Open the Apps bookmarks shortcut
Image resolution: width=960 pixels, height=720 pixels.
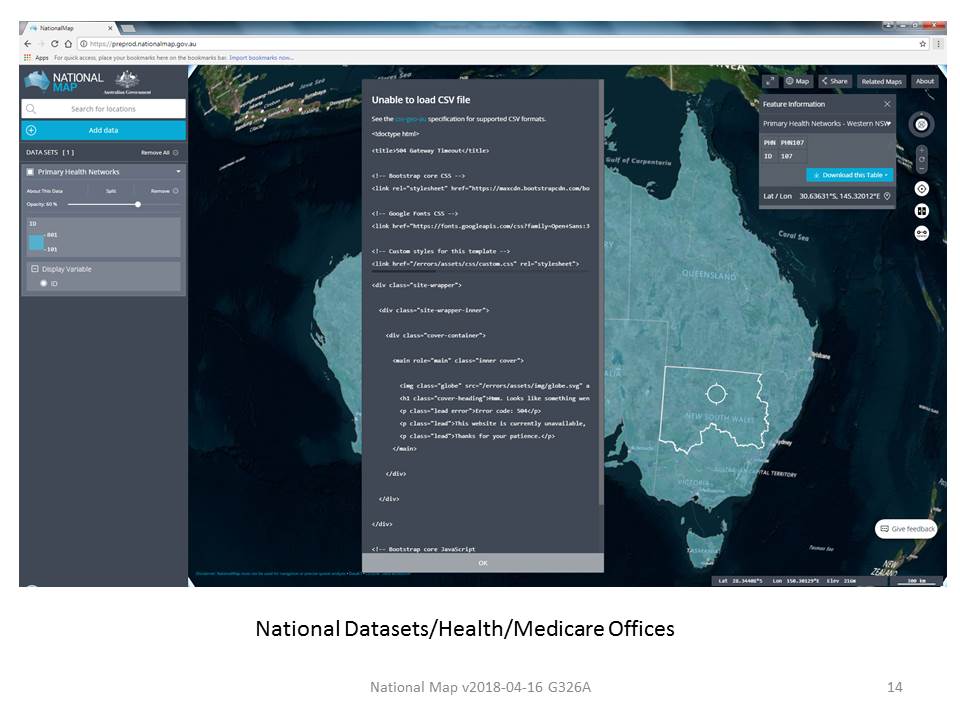[x=36, y=58]
